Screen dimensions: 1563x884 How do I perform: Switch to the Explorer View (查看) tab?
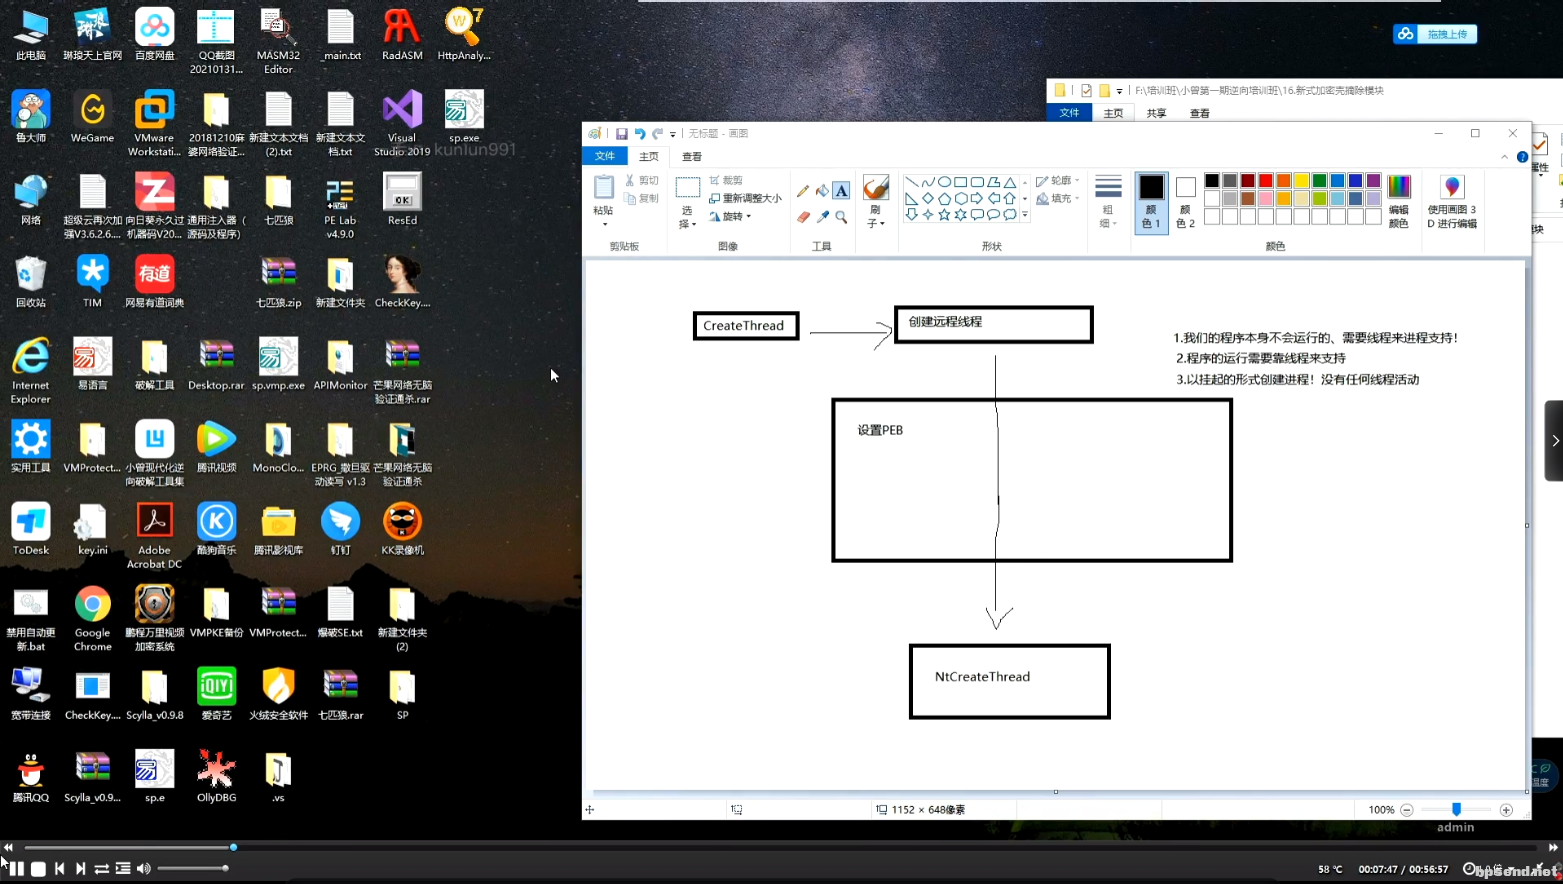(1200, 113)
